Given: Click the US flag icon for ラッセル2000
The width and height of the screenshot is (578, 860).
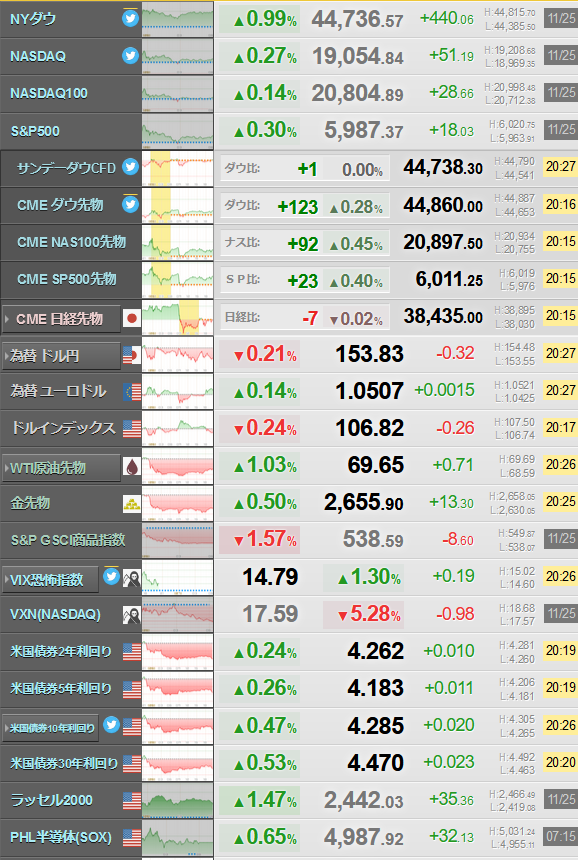Looking at the screenshot, I should (x=132, y=801).
